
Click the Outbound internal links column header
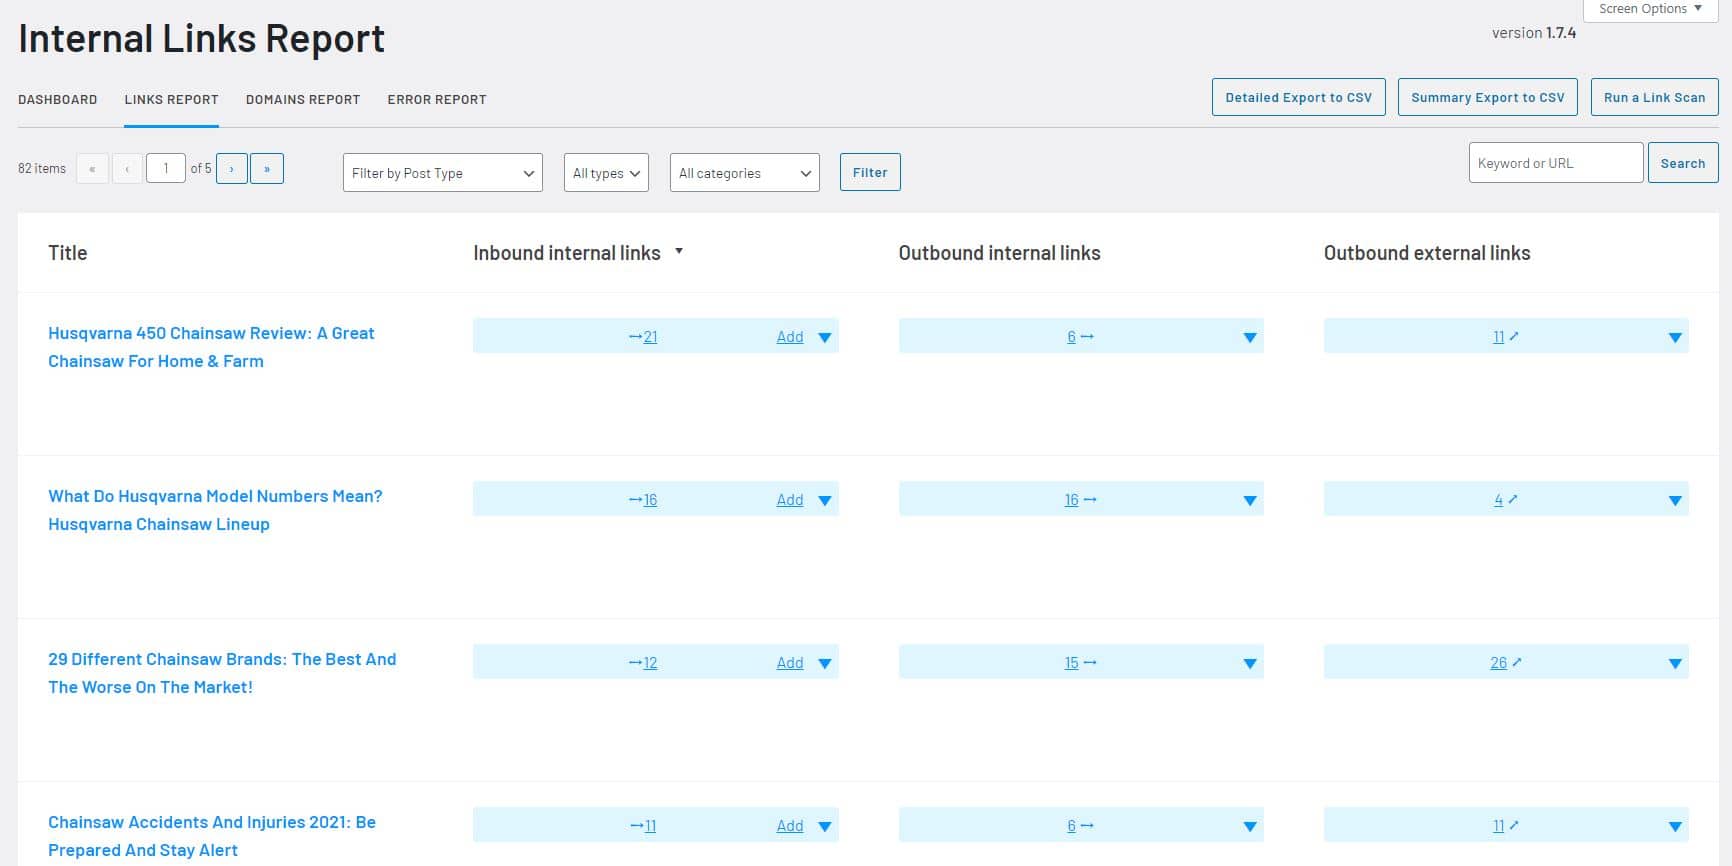[999, 253]
